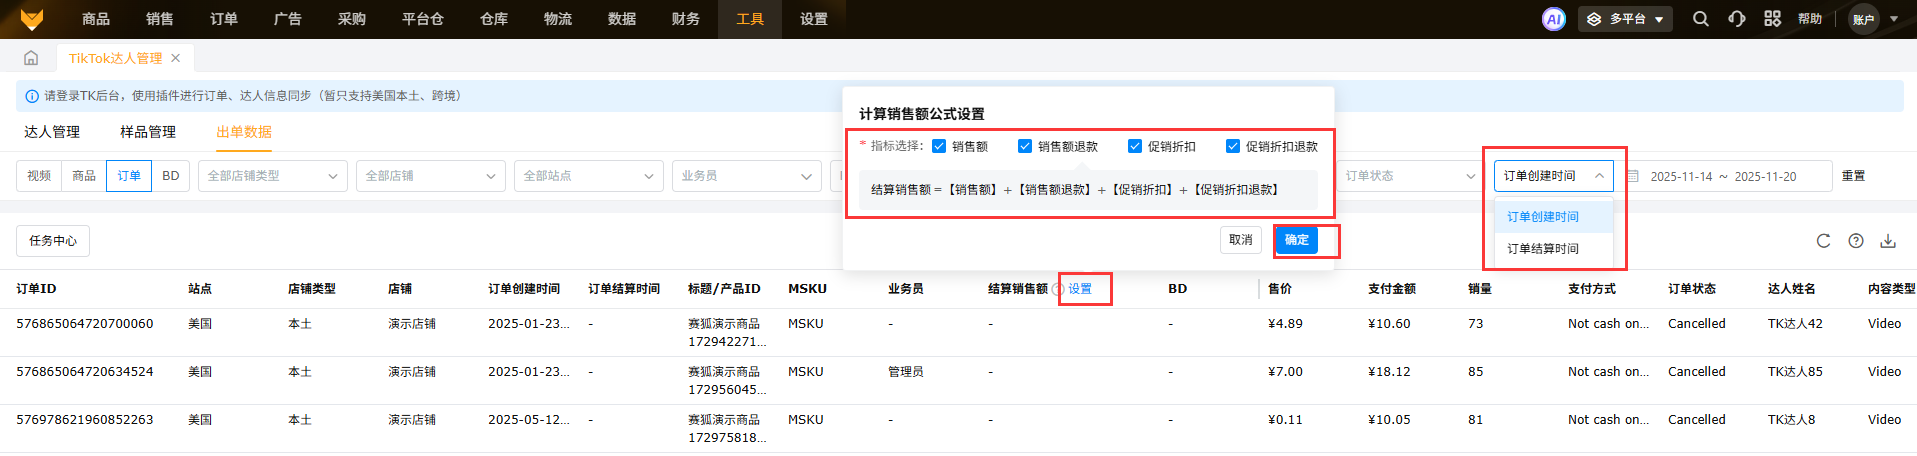Screen dimensions: 1917x456
Task: Uncheck the 销售额 checkbox
Action: pos(939,146)
